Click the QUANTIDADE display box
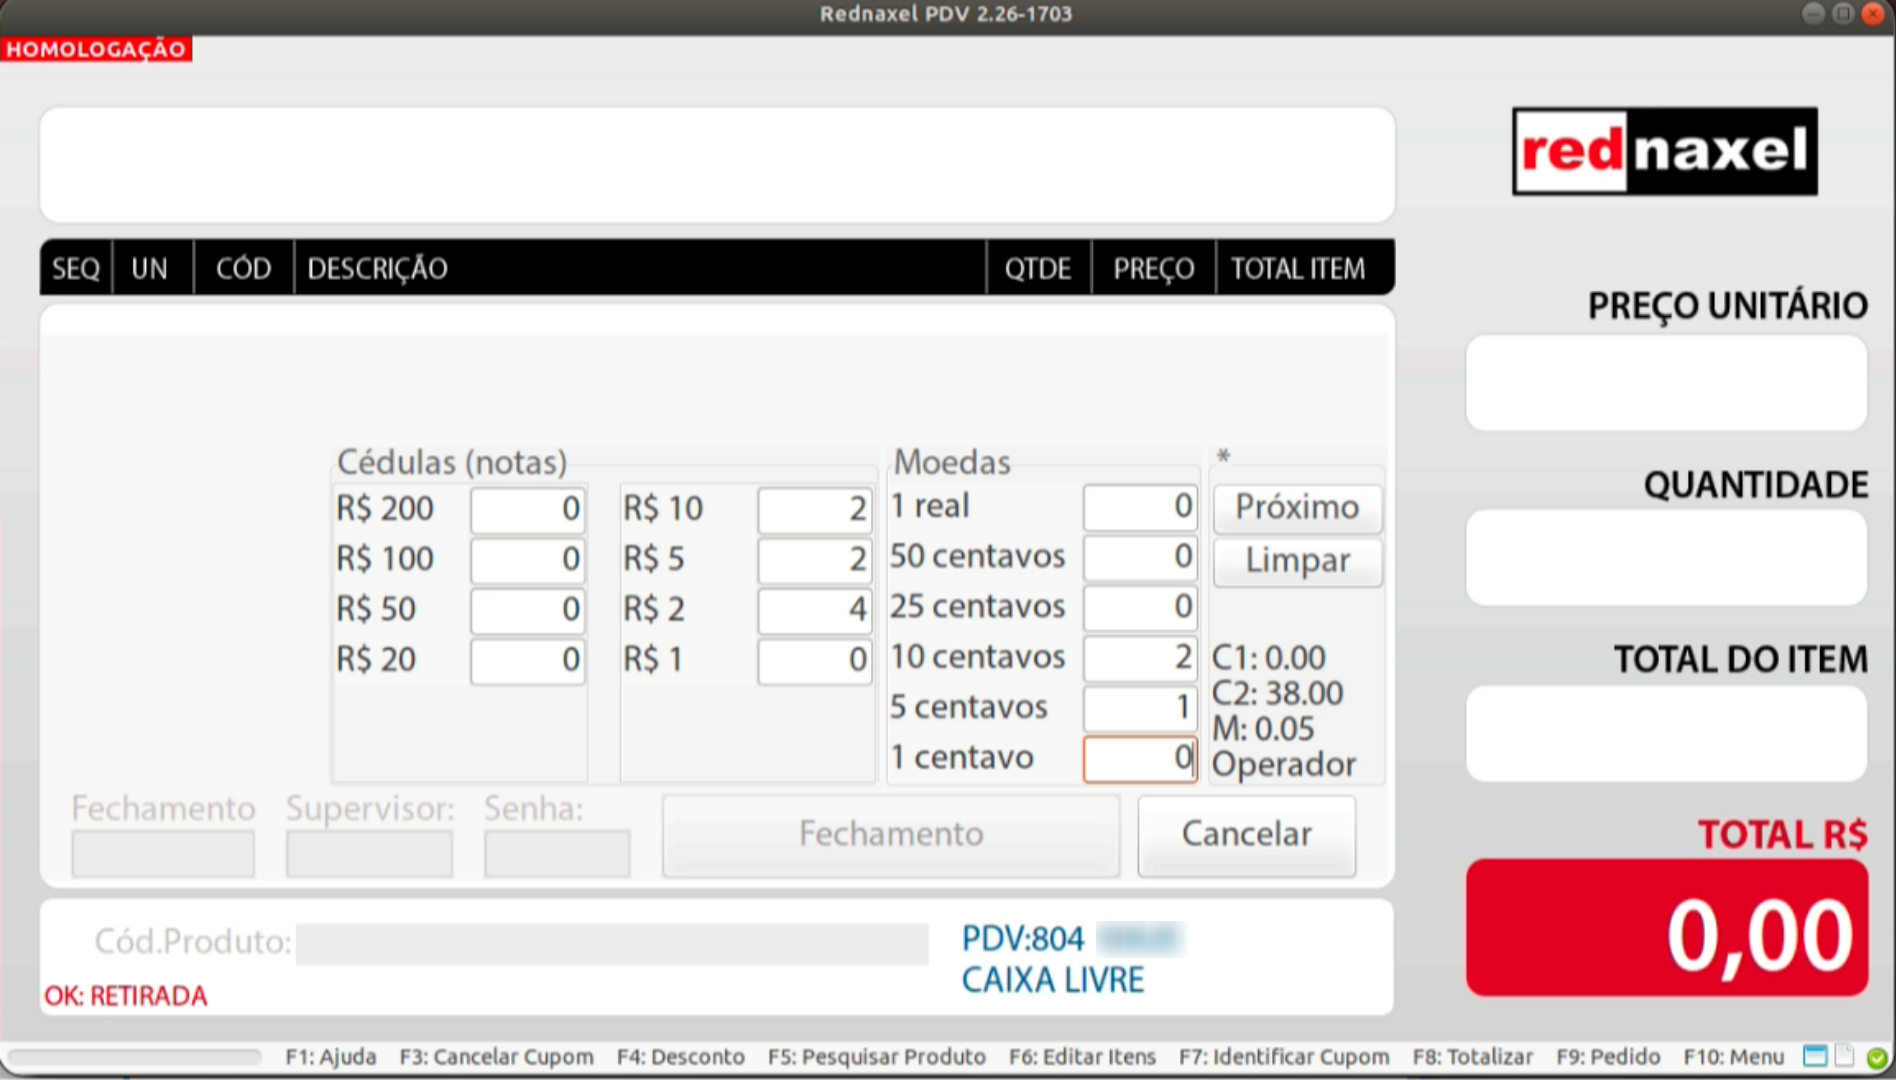1896x1080 pixels. [1667, 558]
